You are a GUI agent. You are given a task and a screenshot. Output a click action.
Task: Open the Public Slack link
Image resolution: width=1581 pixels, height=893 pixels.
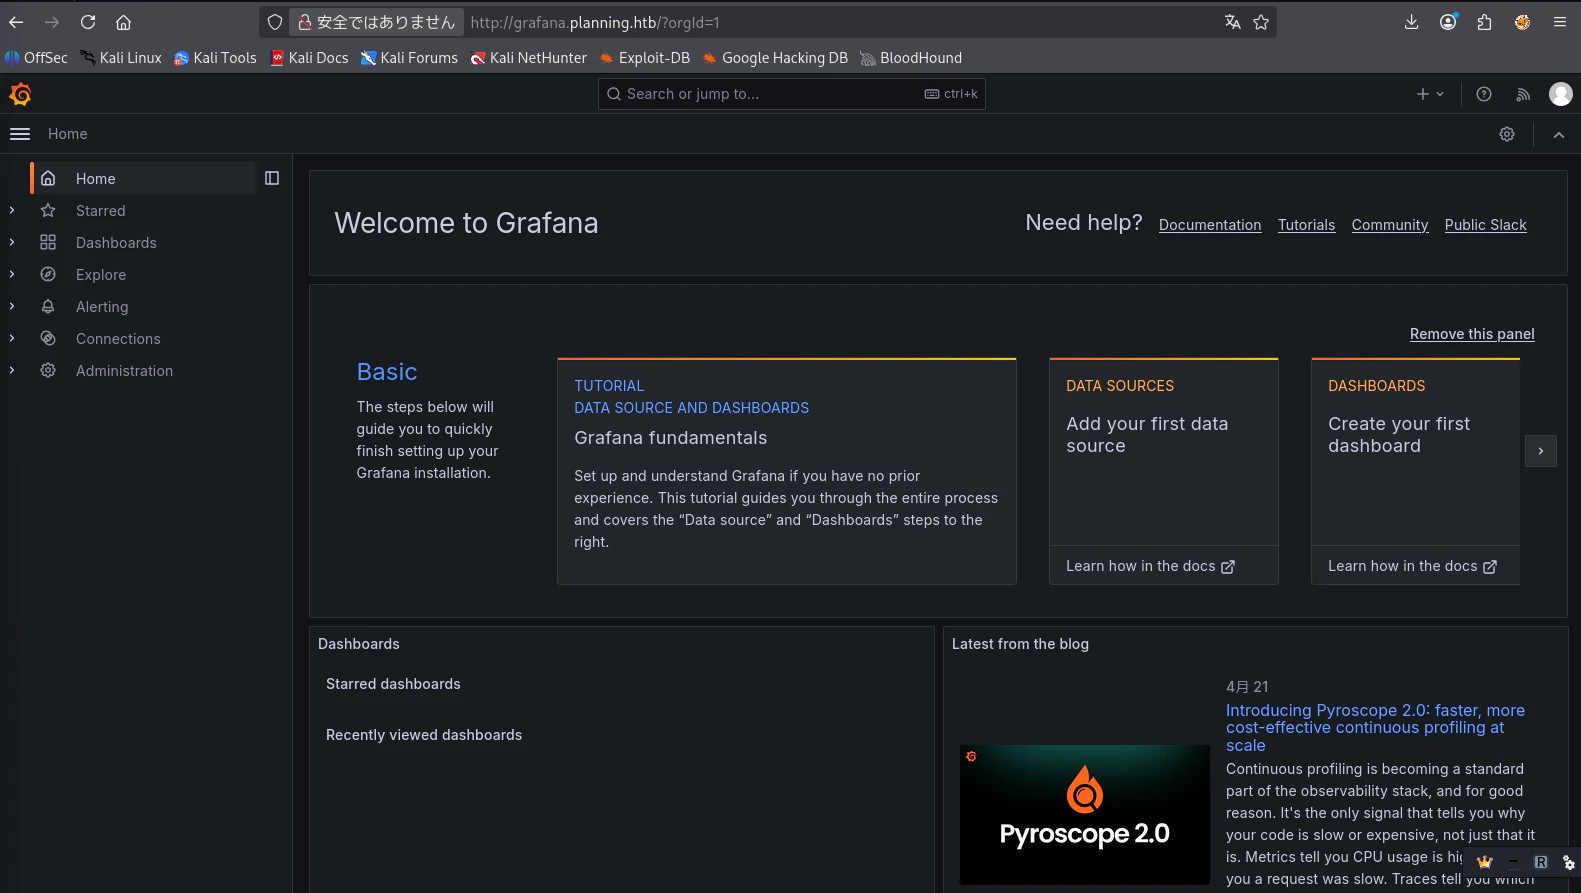coord(1485,225)
